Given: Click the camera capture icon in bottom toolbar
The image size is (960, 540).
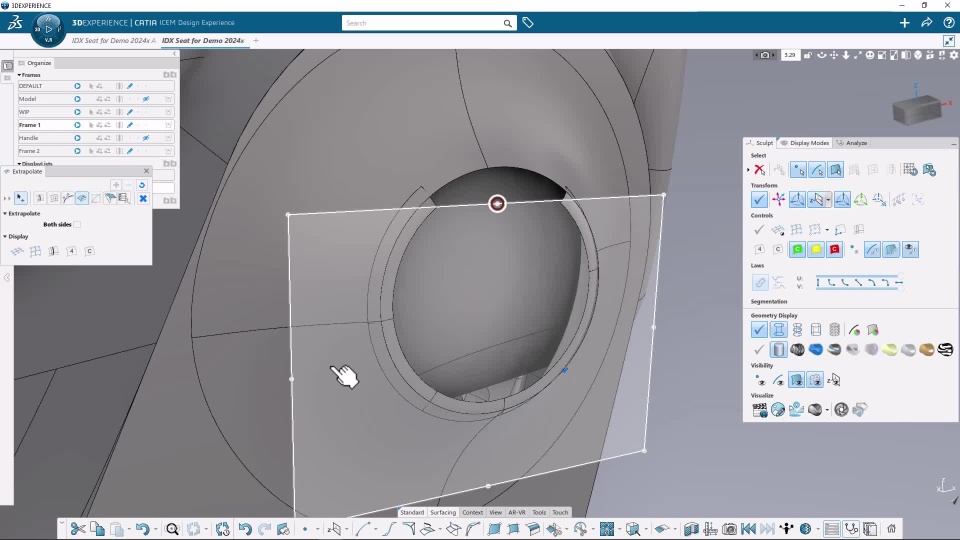Looking at the screenshot, I should 729,529.
